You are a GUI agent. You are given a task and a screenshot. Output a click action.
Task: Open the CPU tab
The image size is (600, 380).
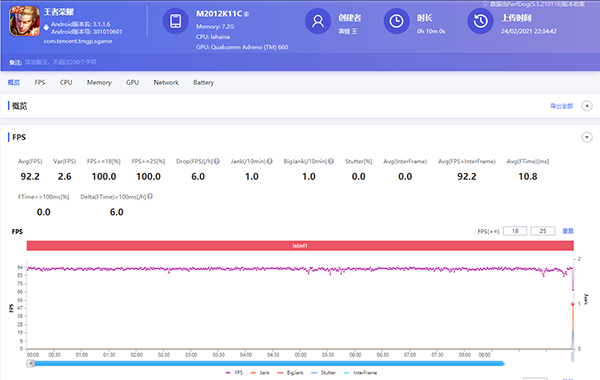tap(66, 82)
